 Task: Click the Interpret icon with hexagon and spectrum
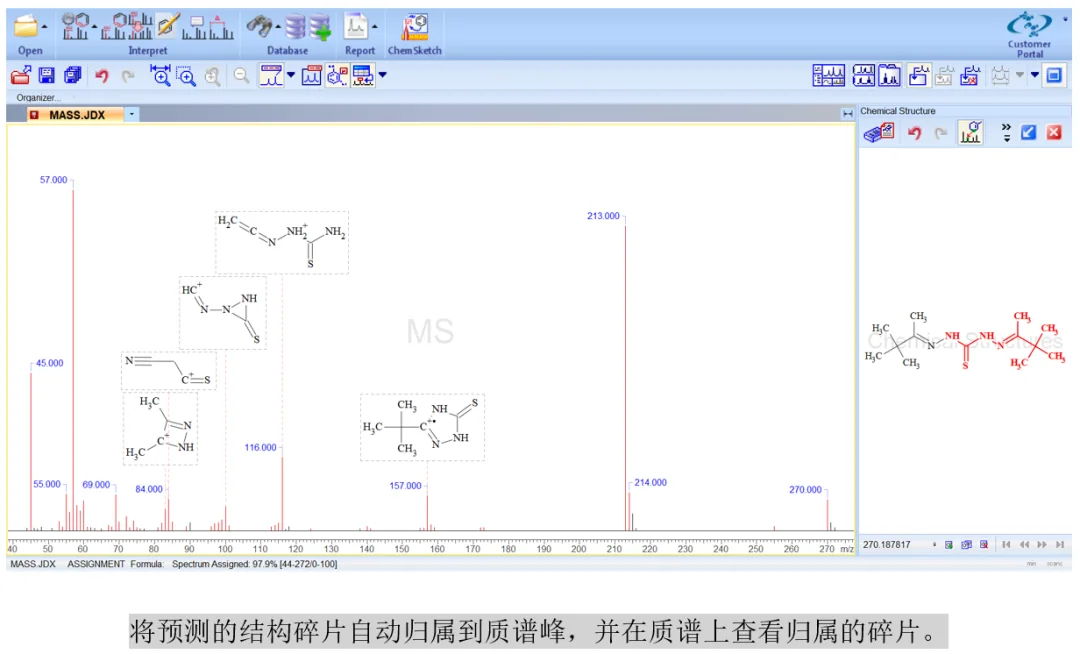(x=114, y=26)
